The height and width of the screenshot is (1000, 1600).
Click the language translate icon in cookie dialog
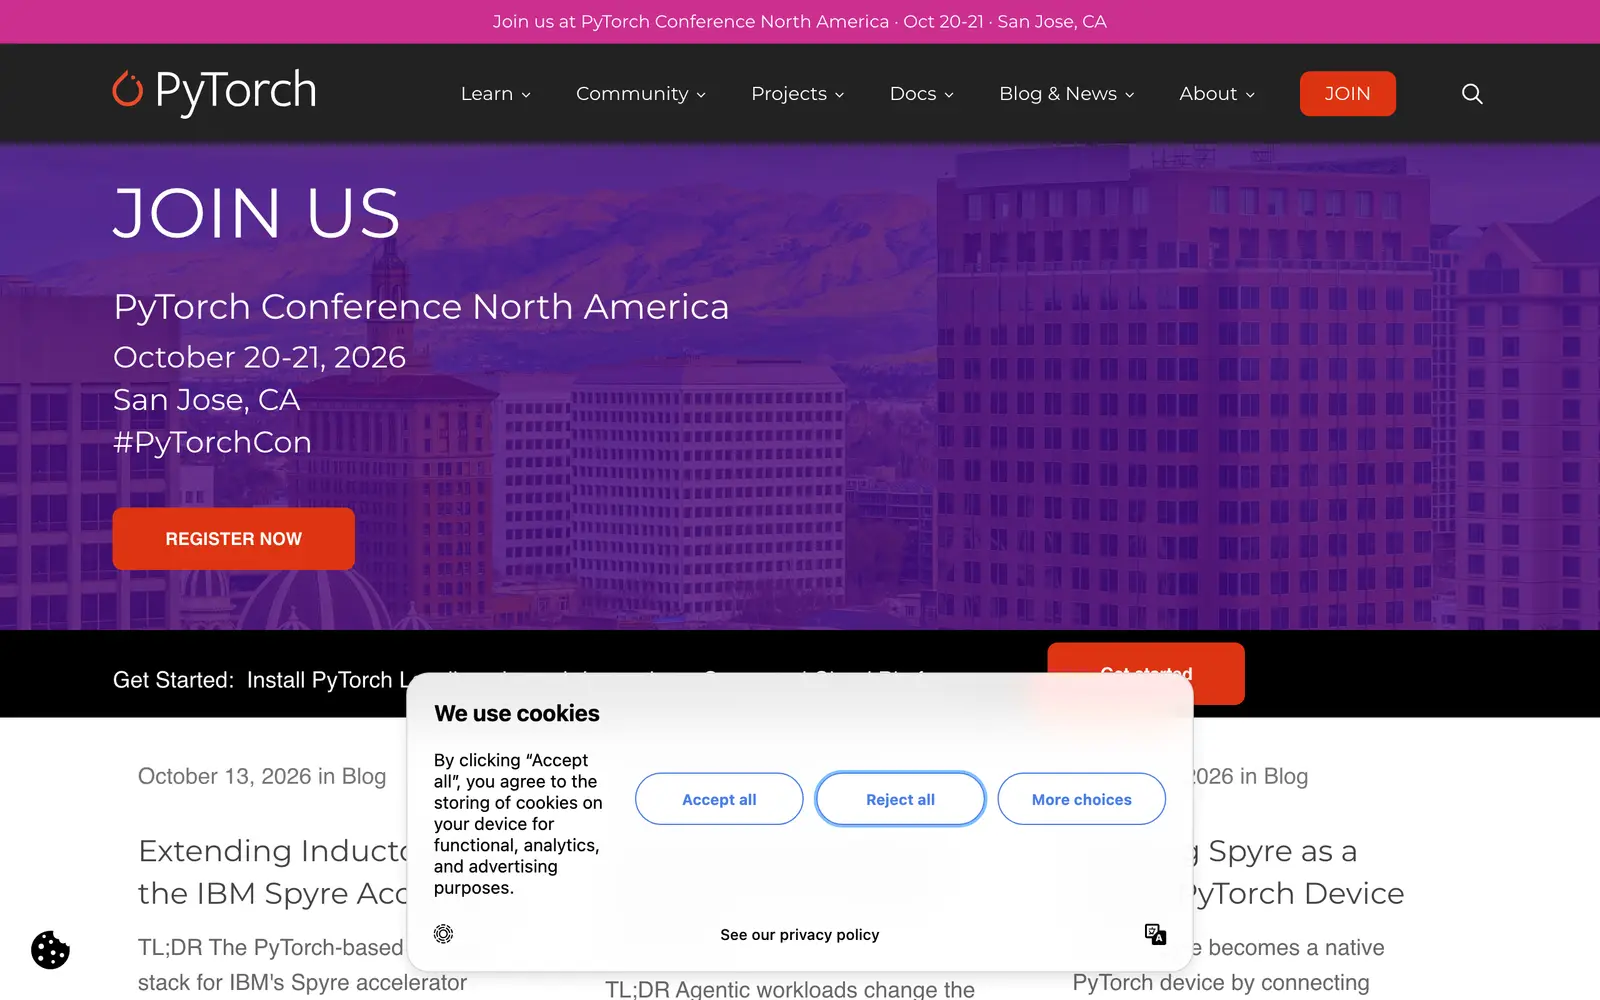[1155, 934]
